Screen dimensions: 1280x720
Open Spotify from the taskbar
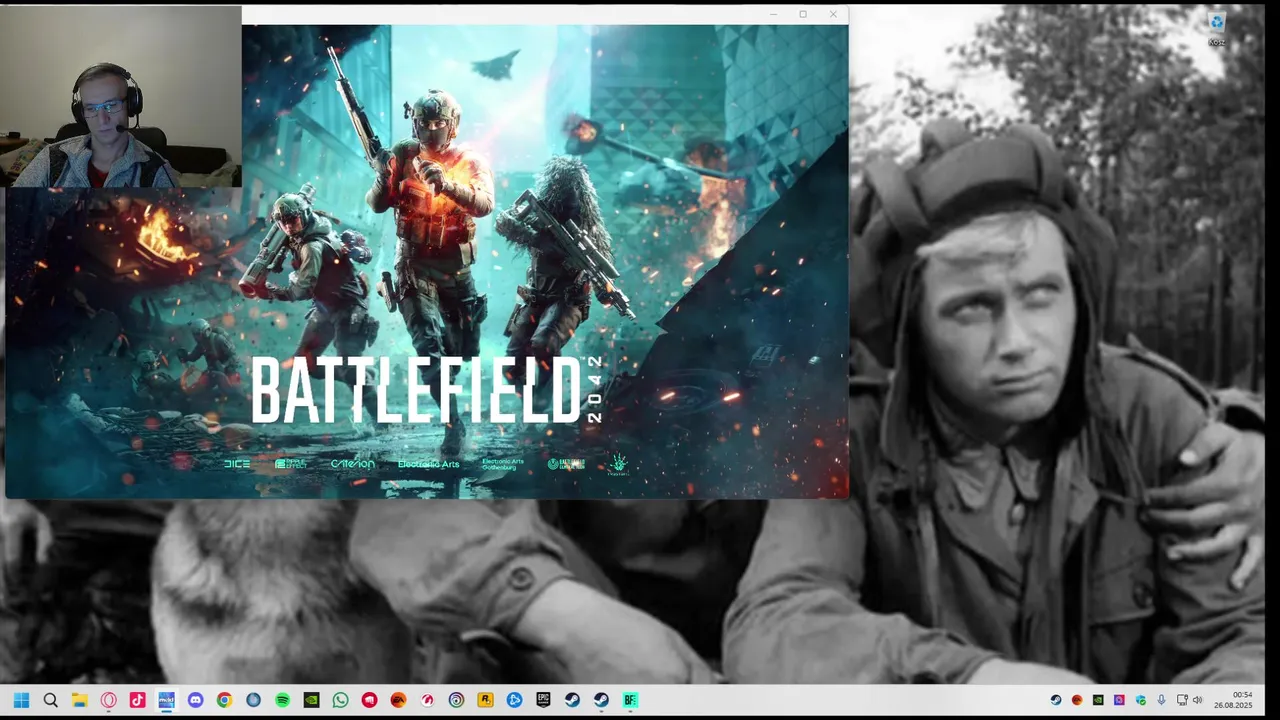coord(282,700)
